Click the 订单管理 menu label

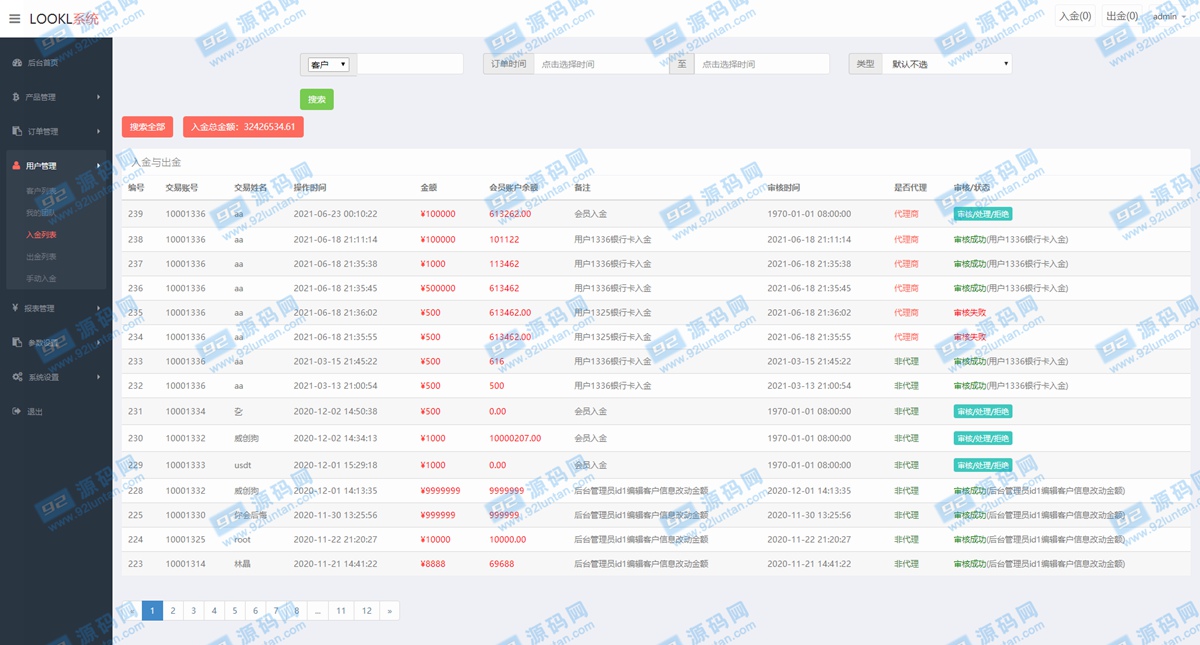(43, 131)
